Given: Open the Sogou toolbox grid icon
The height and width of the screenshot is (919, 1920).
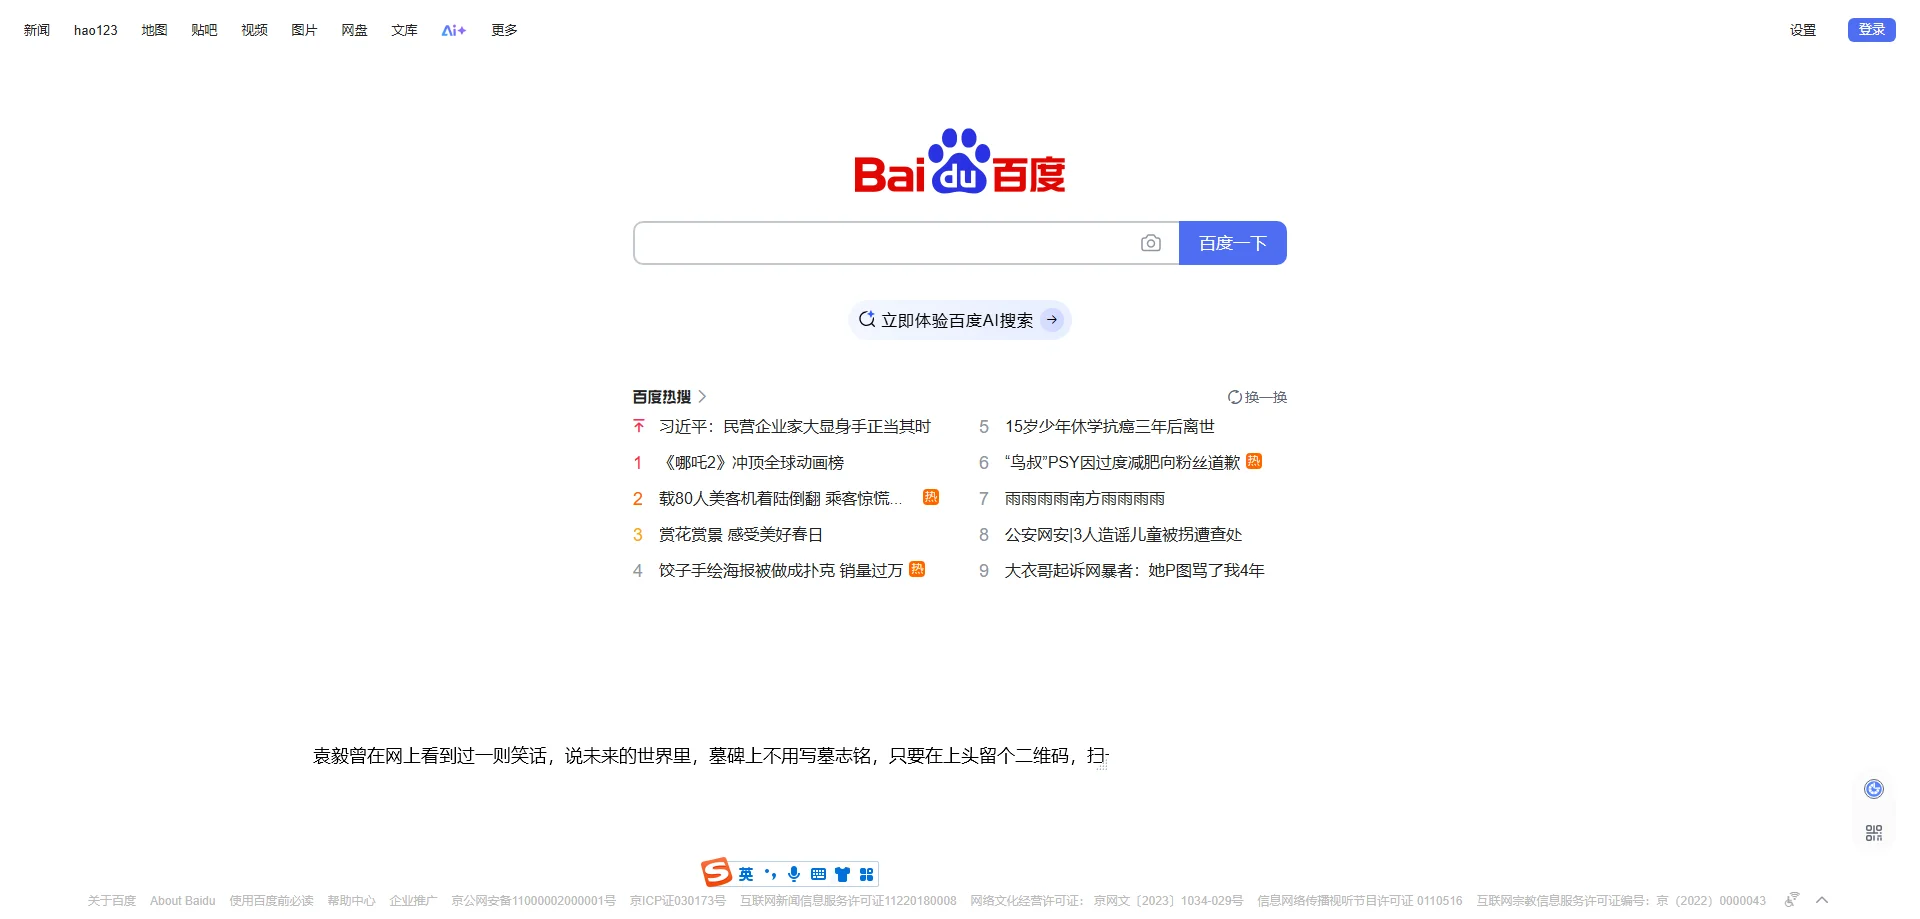Looking at the screenshot, I should [868, 873].
